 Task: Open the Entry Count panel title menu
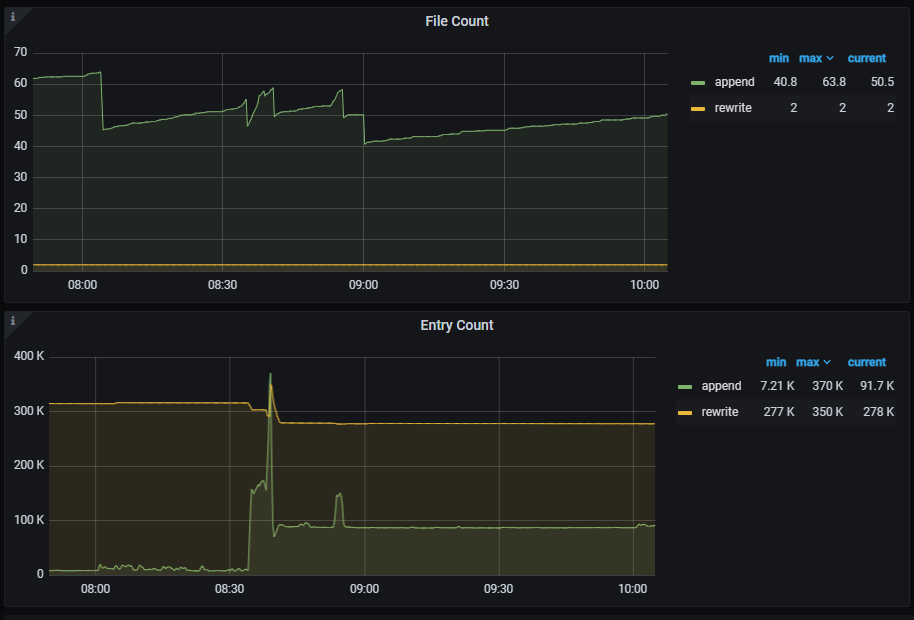pos(456,325)
